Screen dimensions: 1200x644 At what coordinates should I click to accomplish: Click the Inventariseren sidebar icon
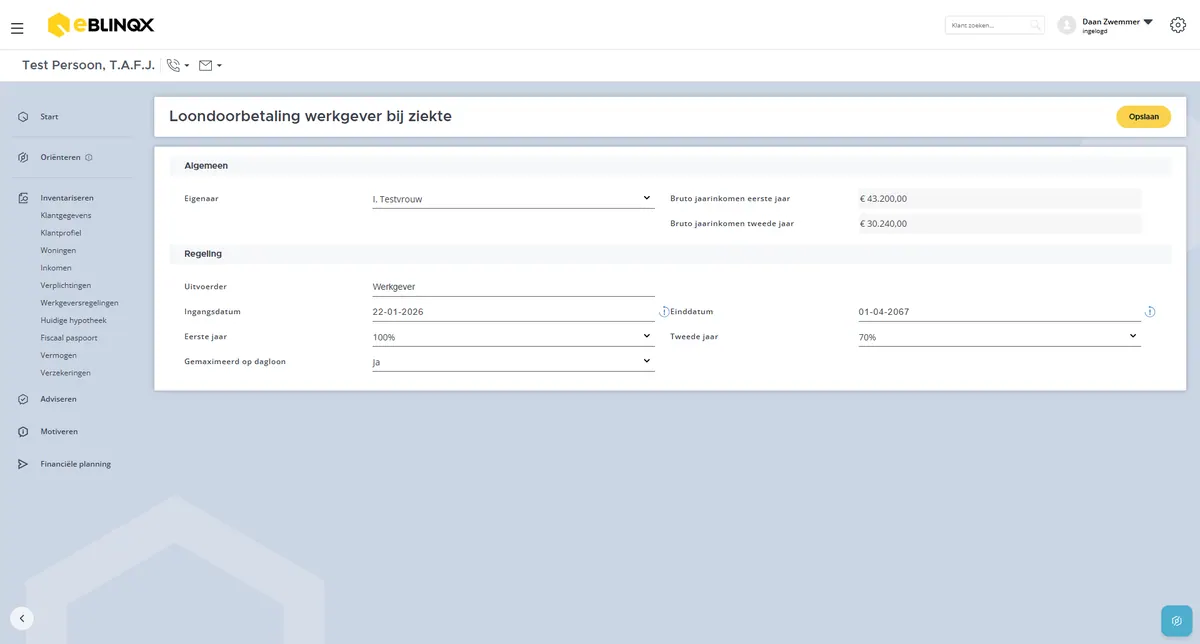pos(23,198)
